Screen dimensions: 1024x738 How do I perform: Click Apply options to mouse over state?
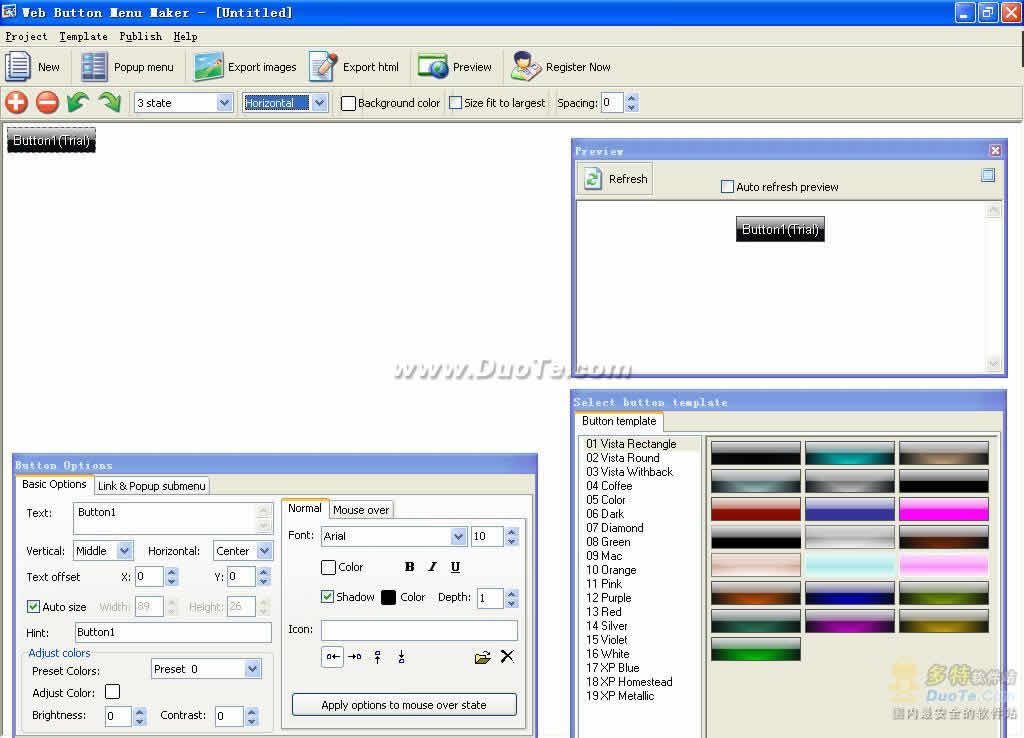[404, 705]
